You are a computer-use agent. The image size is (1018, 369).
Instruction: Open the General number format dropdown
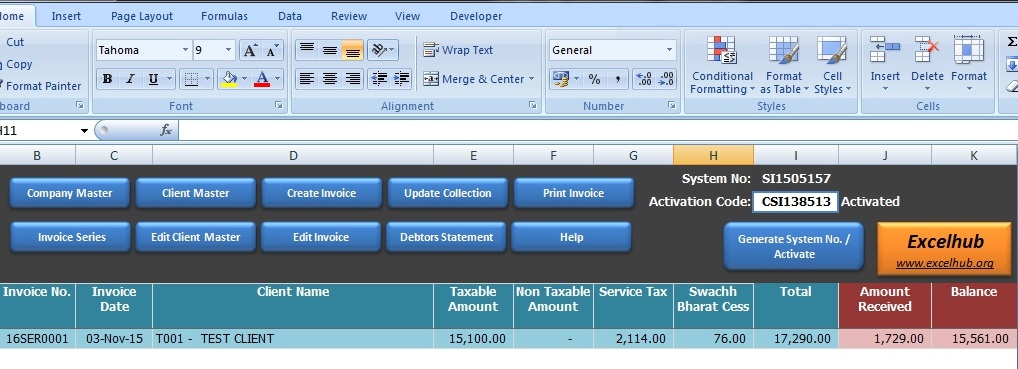click(x=669, y=50)
